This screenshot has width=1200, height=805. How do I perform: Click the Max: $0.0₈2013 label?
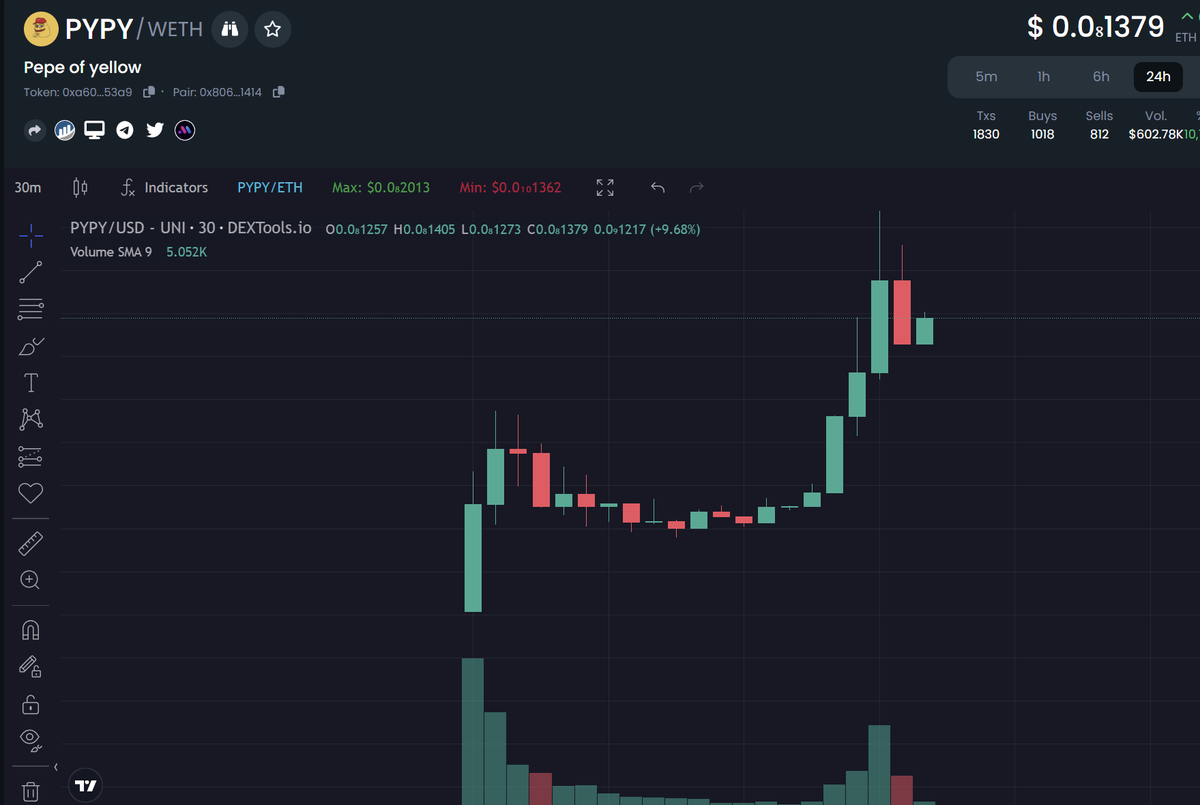(380, 187)
